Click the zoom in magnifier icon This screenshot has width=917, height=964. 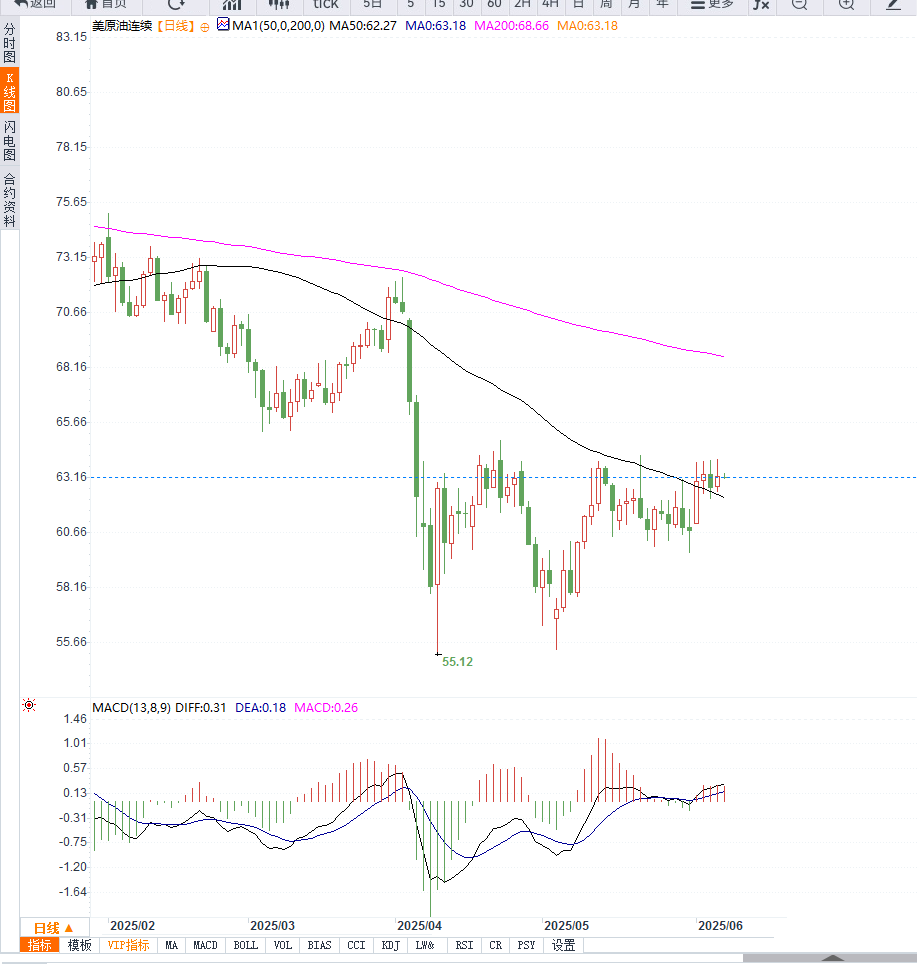tap(846, 4)
